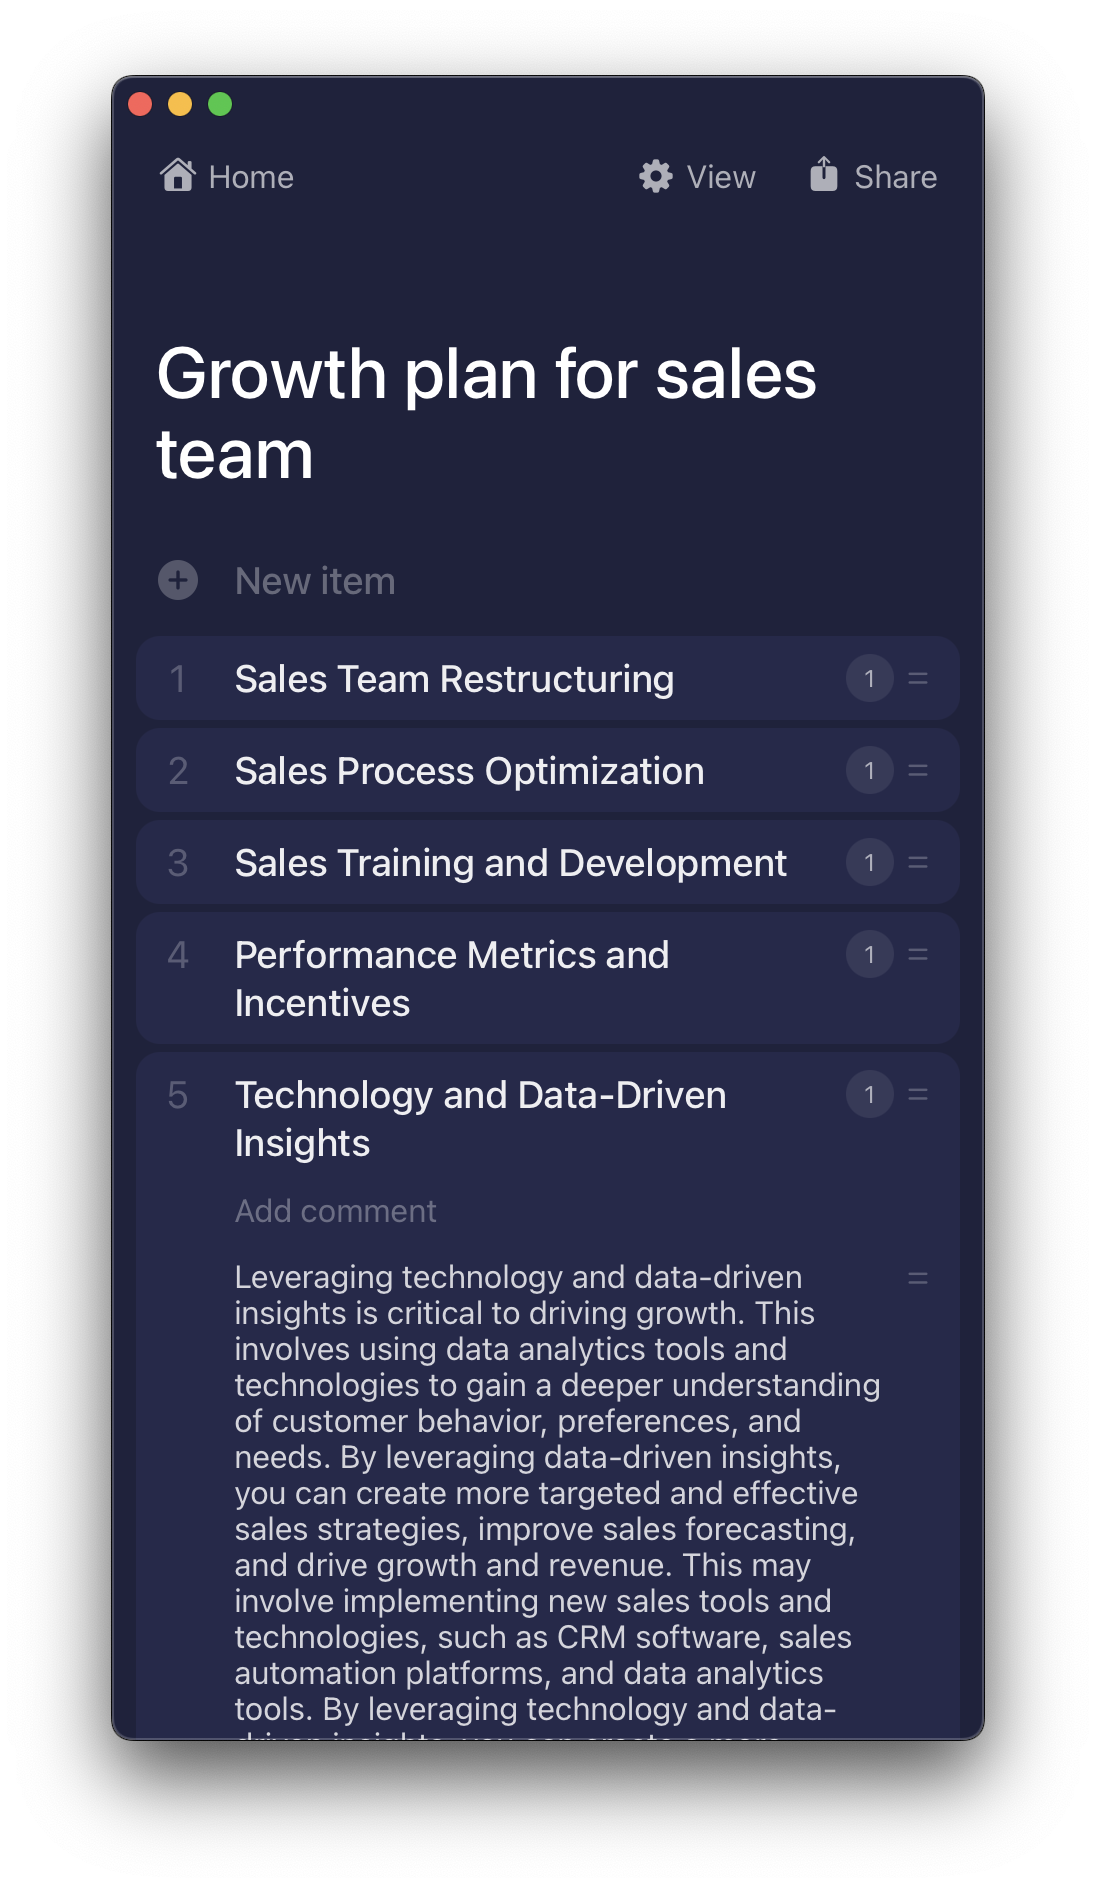Click drag handle for Performance Metrics and Incentives
This screenshot has width=1096, height=1888.
[918, 955]
